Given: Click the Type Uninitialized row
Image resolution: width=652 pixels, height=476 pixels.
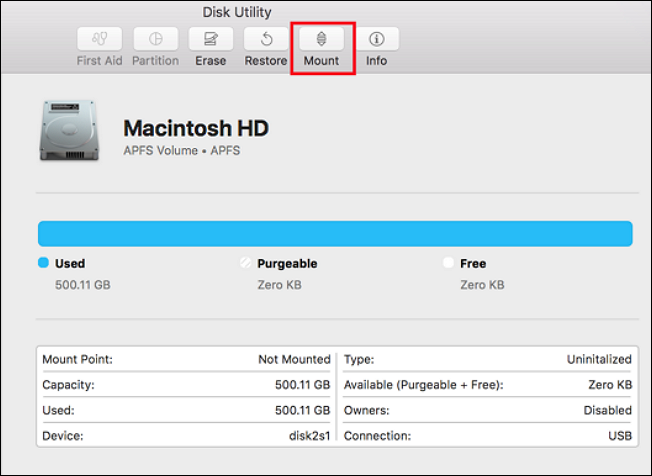Looking at the screenshot, I should point(487,359).
